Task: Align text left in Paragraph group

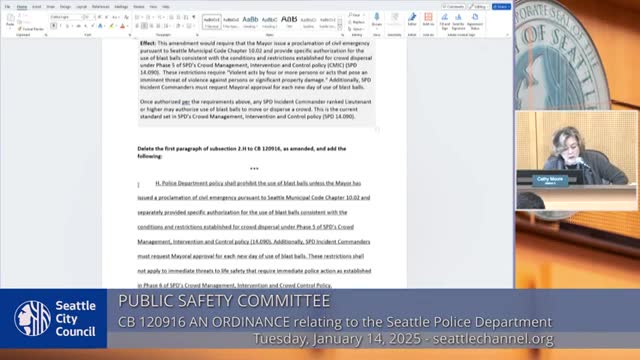Action: [x=137, y=26]
